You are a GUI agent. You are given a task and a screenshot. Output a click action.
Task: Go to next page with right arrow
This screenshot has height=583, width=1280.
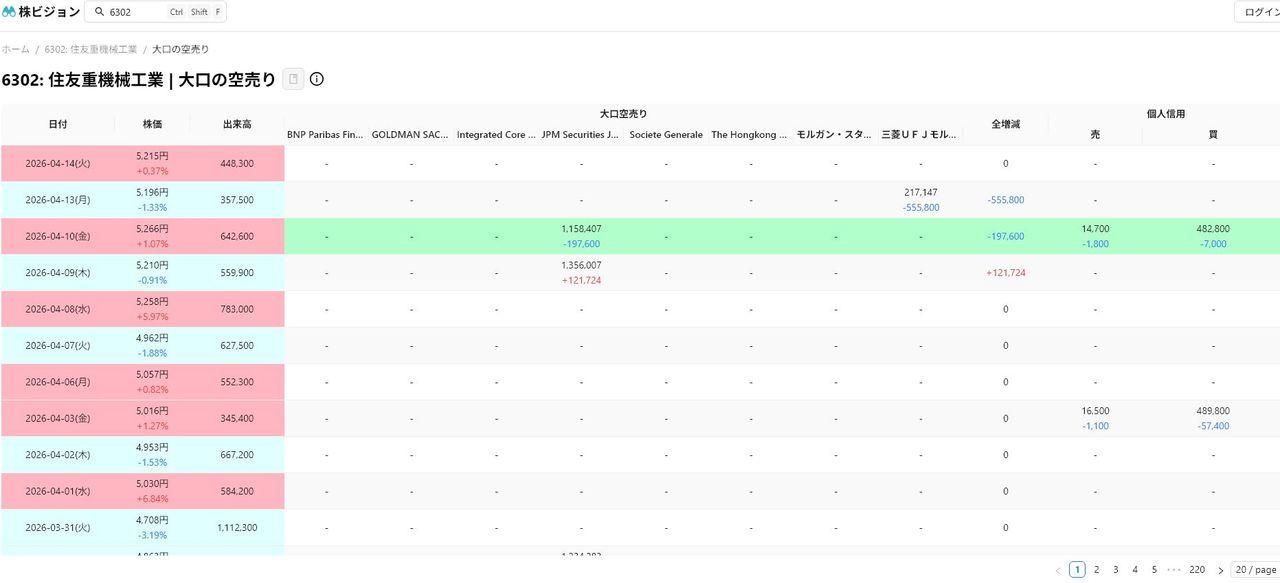[1220, 570]
